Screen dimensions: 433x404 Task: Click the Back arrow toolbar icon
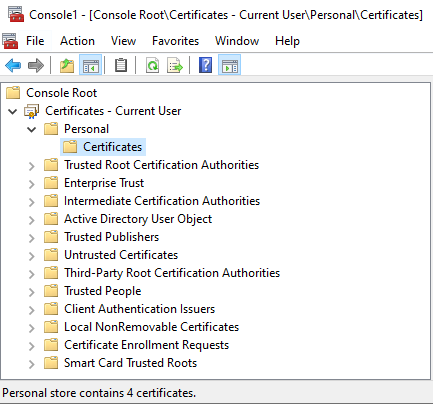pos(13,65)
